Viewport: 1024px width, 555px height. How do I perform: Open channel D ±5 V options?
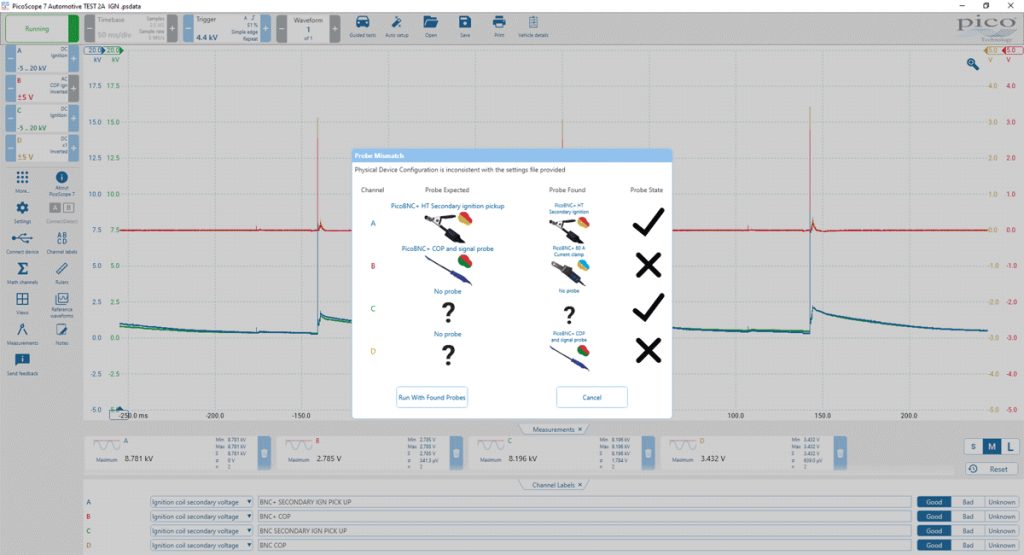(42, 148)
